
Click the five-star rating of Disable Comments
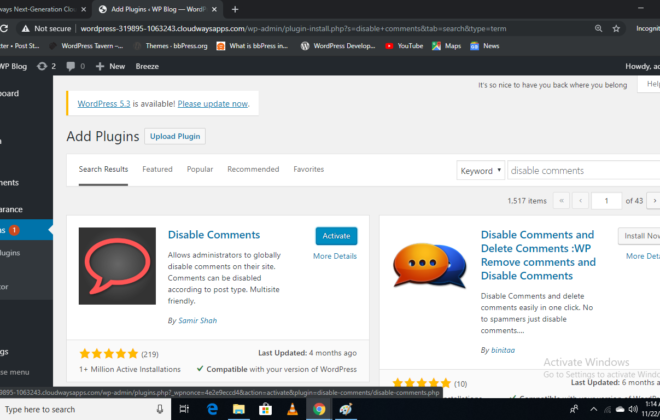coord(109,354)
